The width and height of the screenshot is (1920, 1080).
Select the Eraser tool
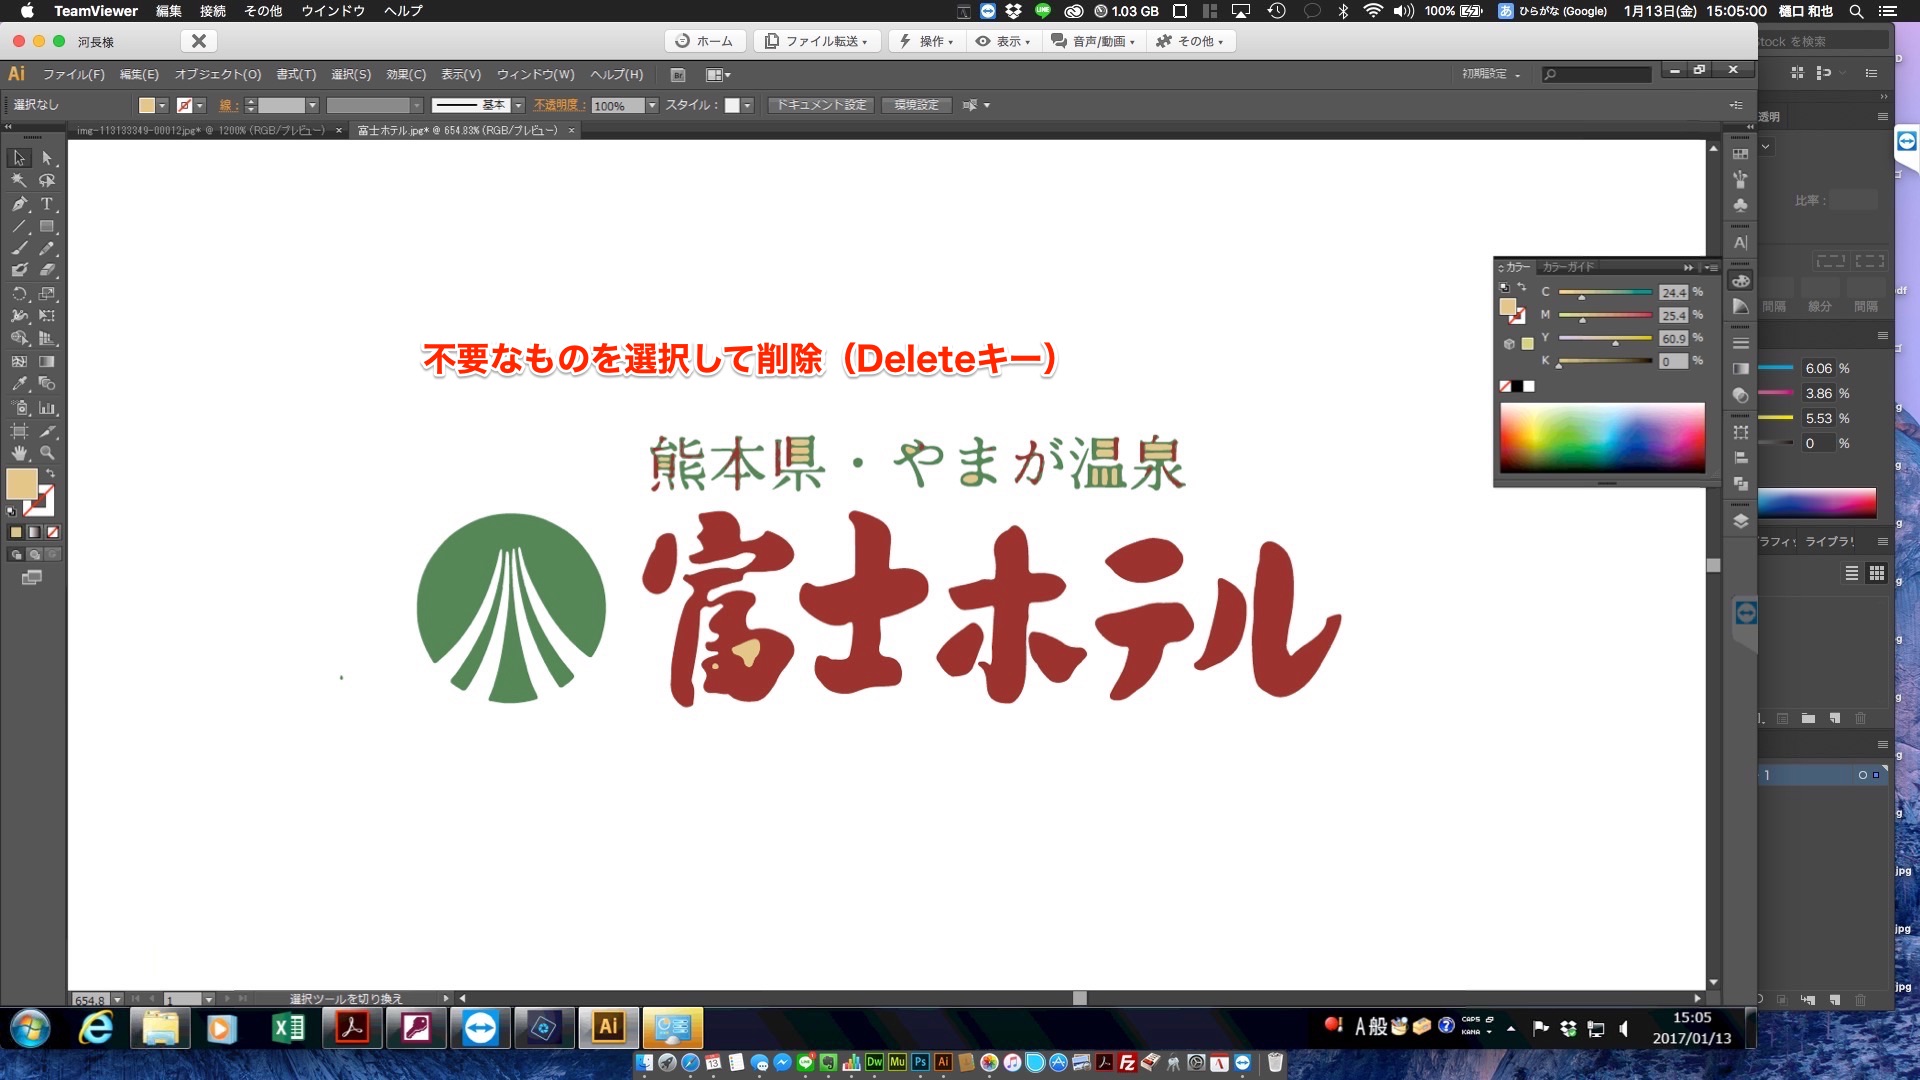click(46, 270)
